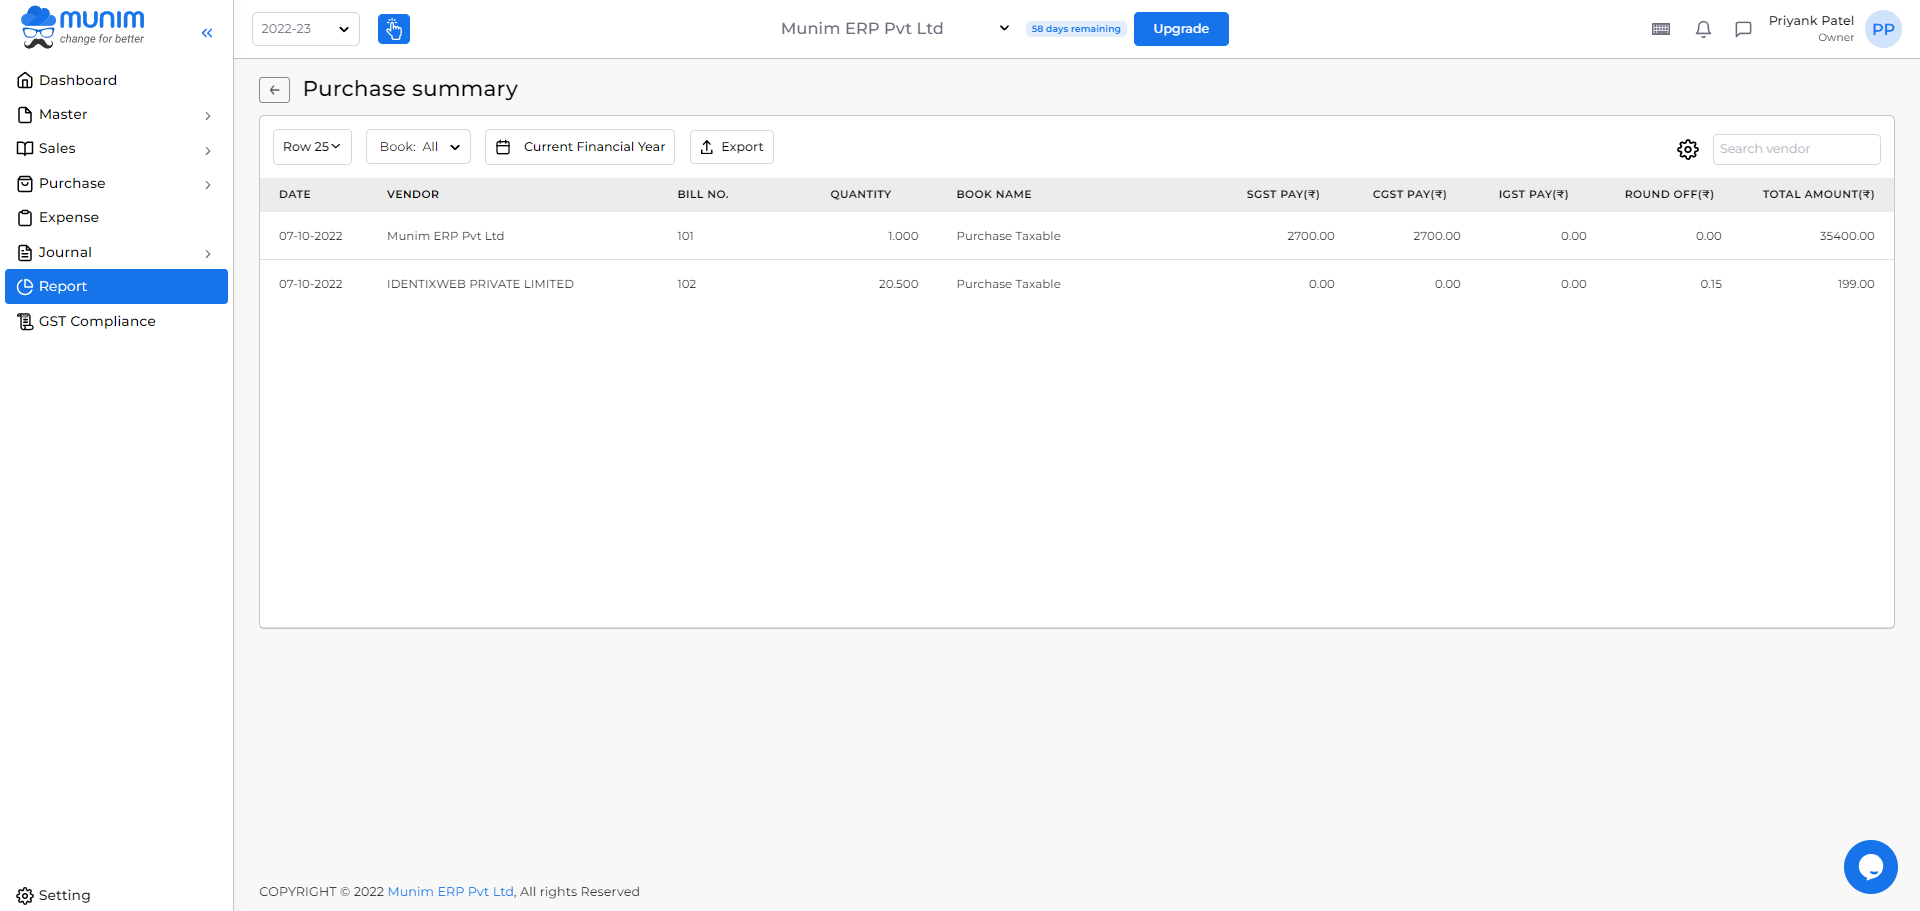Open the chat message icon in header
Image resolution: width=1920 pixels, height=911 pixels.
pyautogui.click(x=1743, y=29)
